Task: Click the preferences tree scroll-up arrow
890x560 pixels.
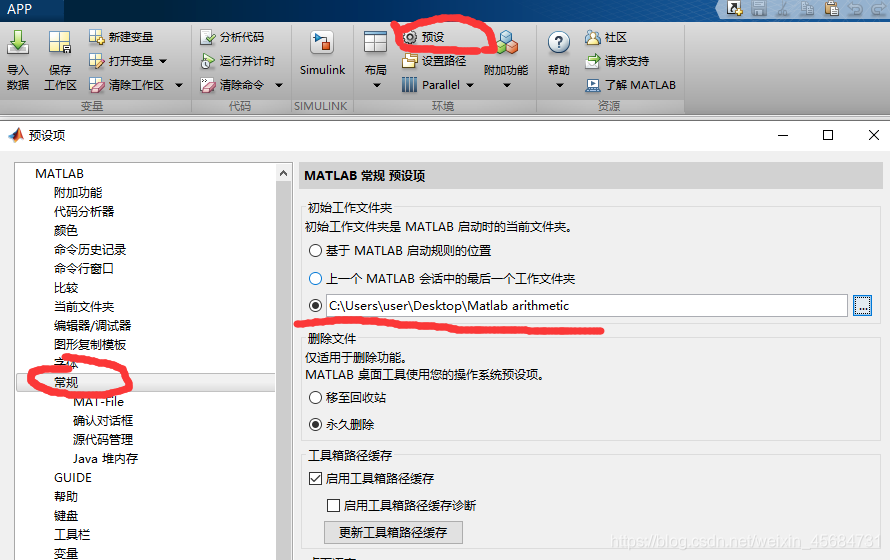Action: [284, 174]
